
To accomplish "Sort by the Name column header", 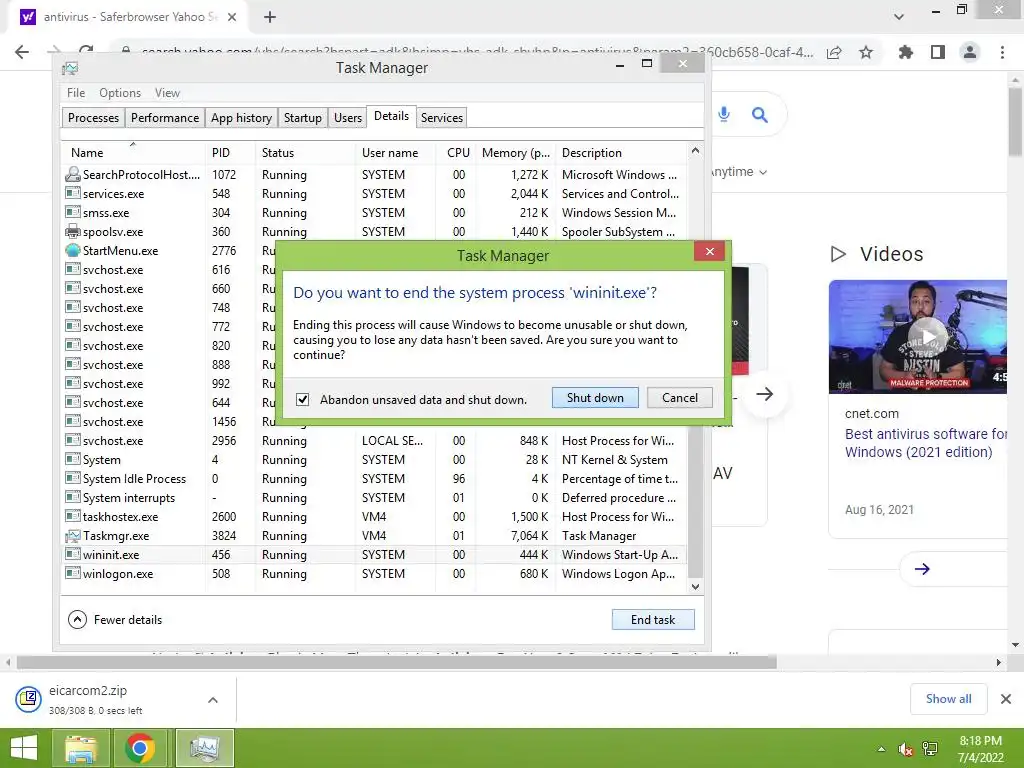I will click(x=133, y=153).
